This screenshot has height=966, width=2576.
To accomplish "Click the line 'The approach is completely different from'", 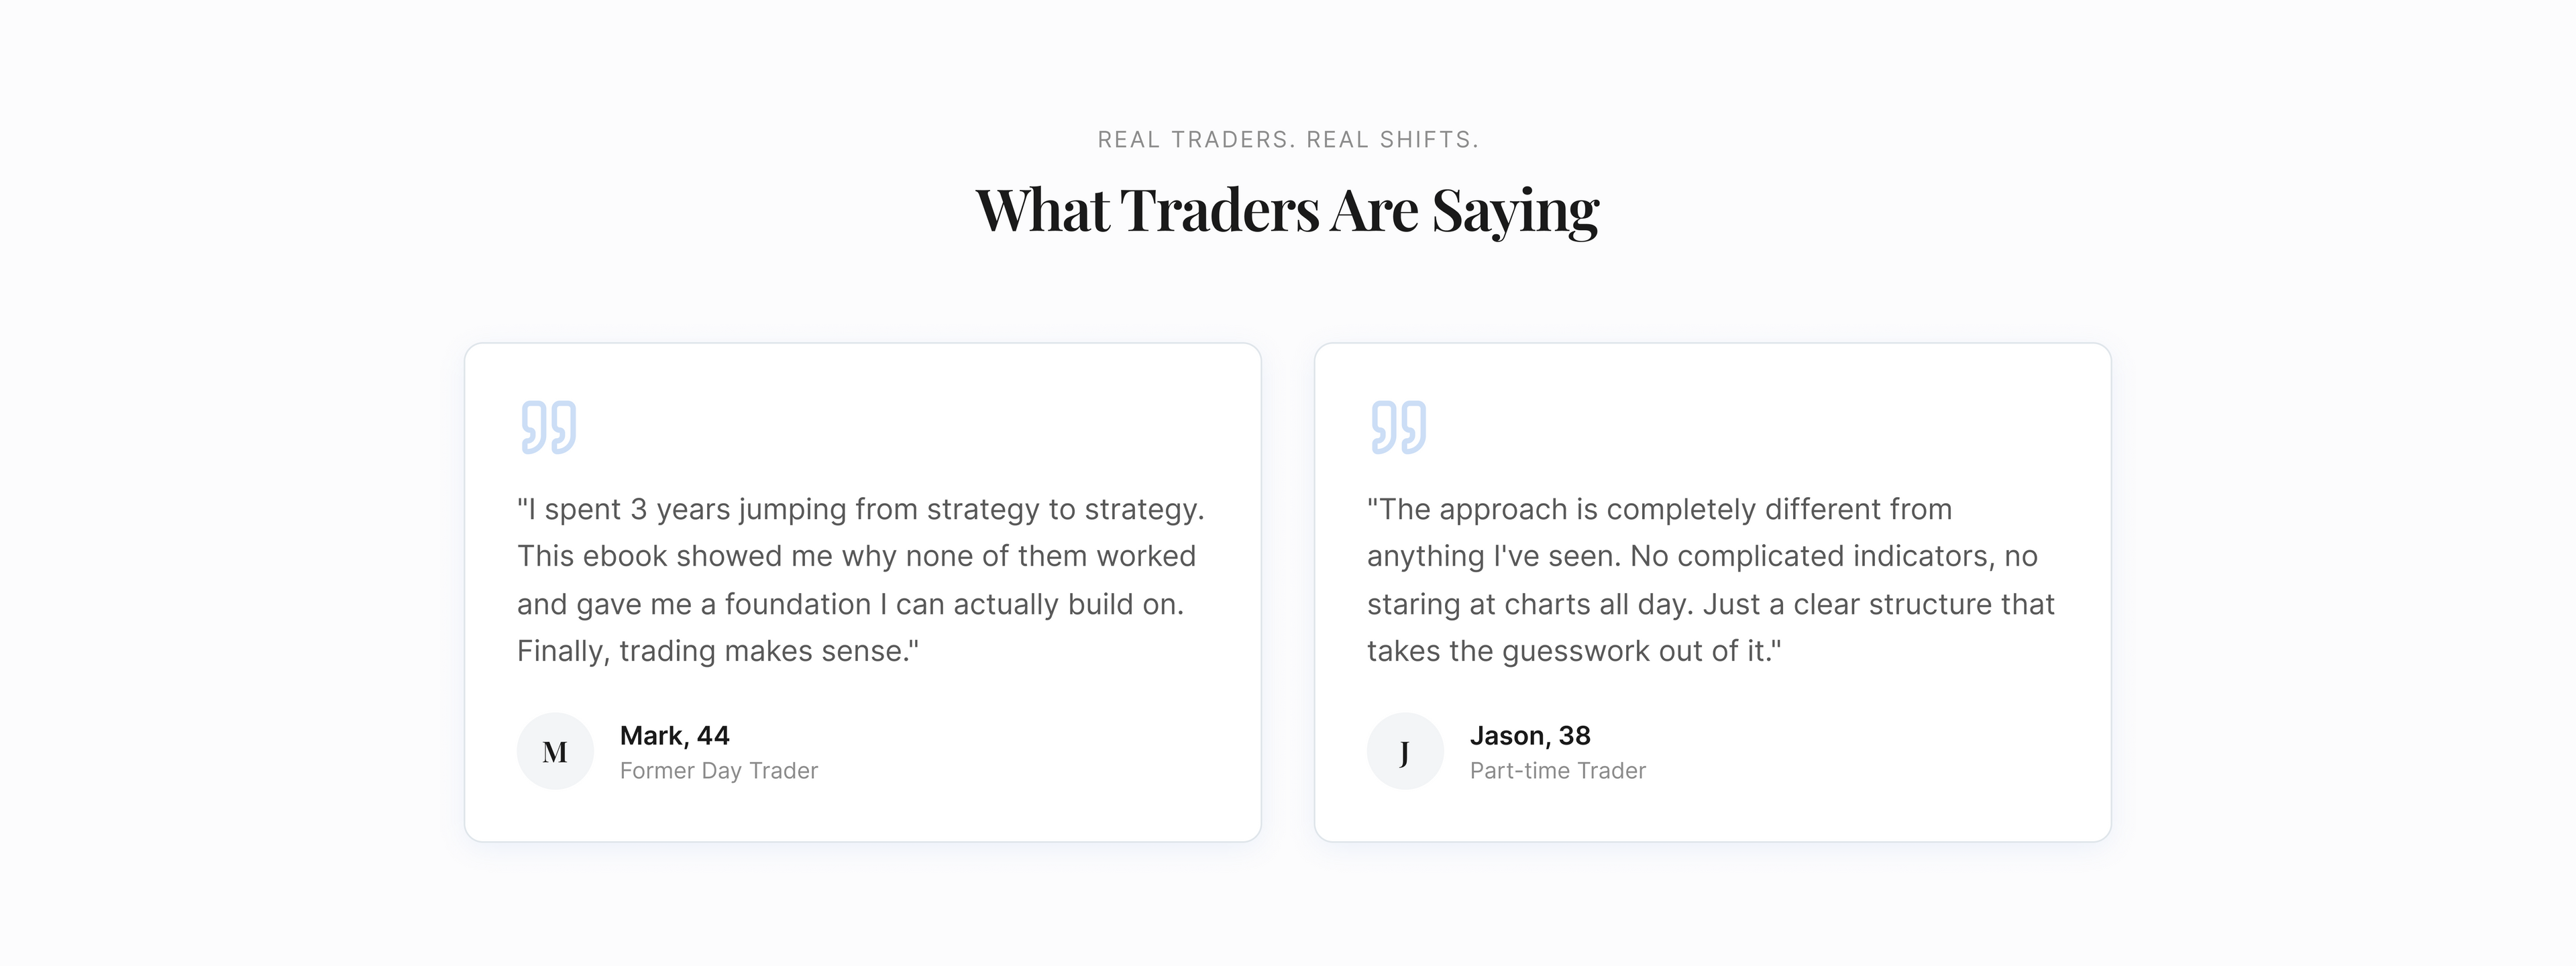I will 1659,510.
